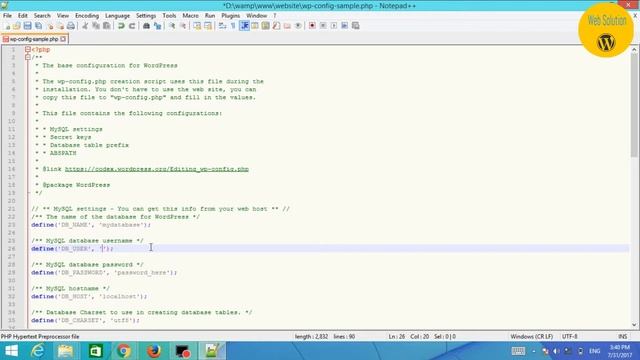The width and height of the screenshot is (640, 360).
Task: Open Find with the binoculars icon
Action: (146, 26)
